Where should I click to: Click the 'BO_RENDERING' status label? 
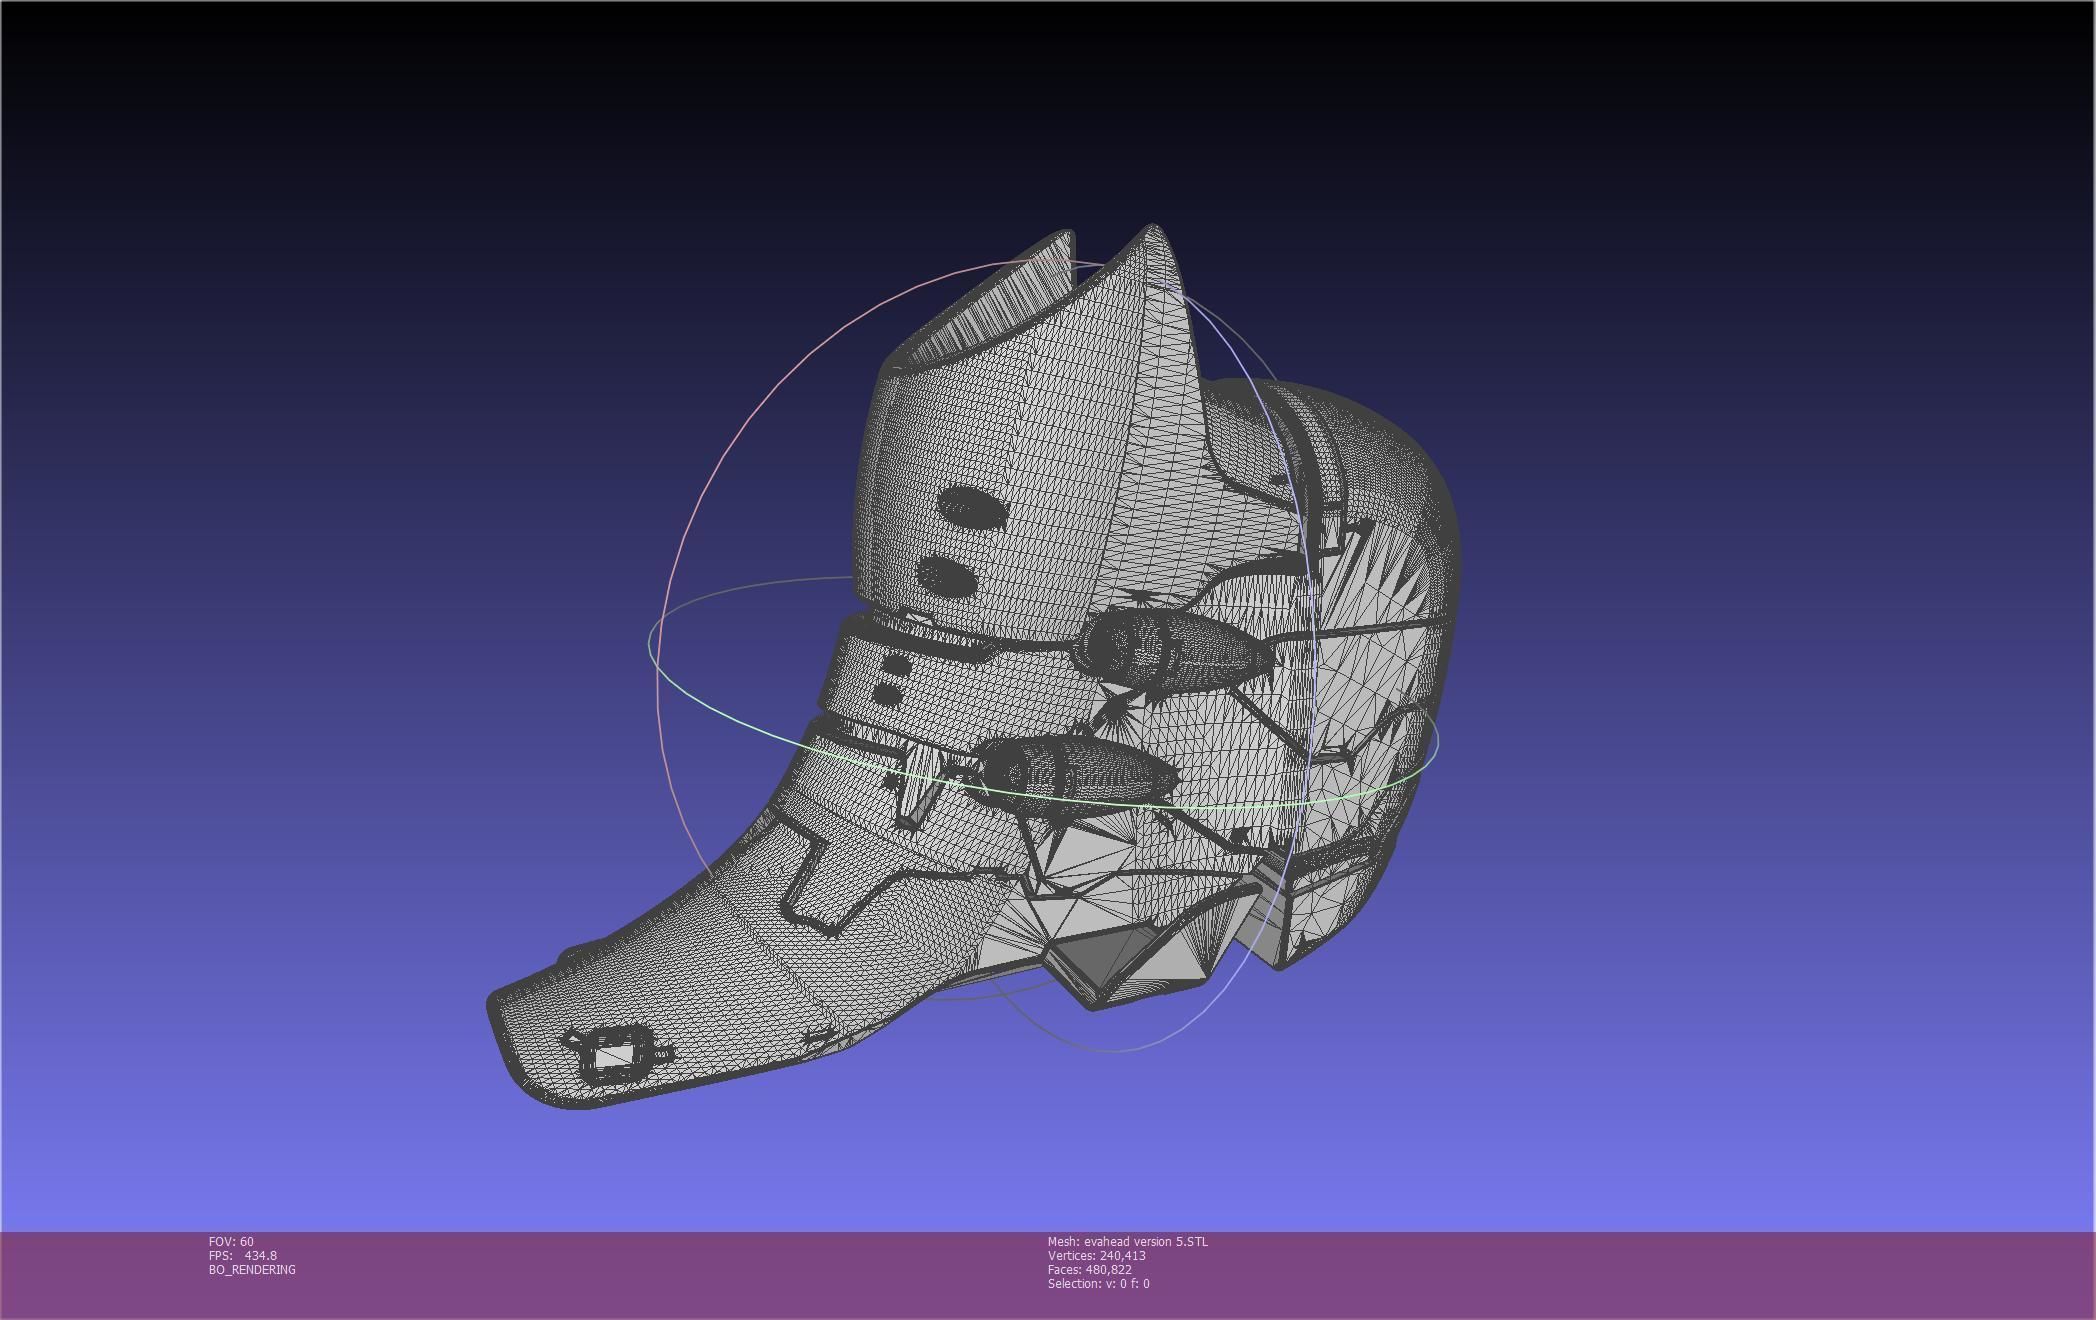click(252, 1269)
